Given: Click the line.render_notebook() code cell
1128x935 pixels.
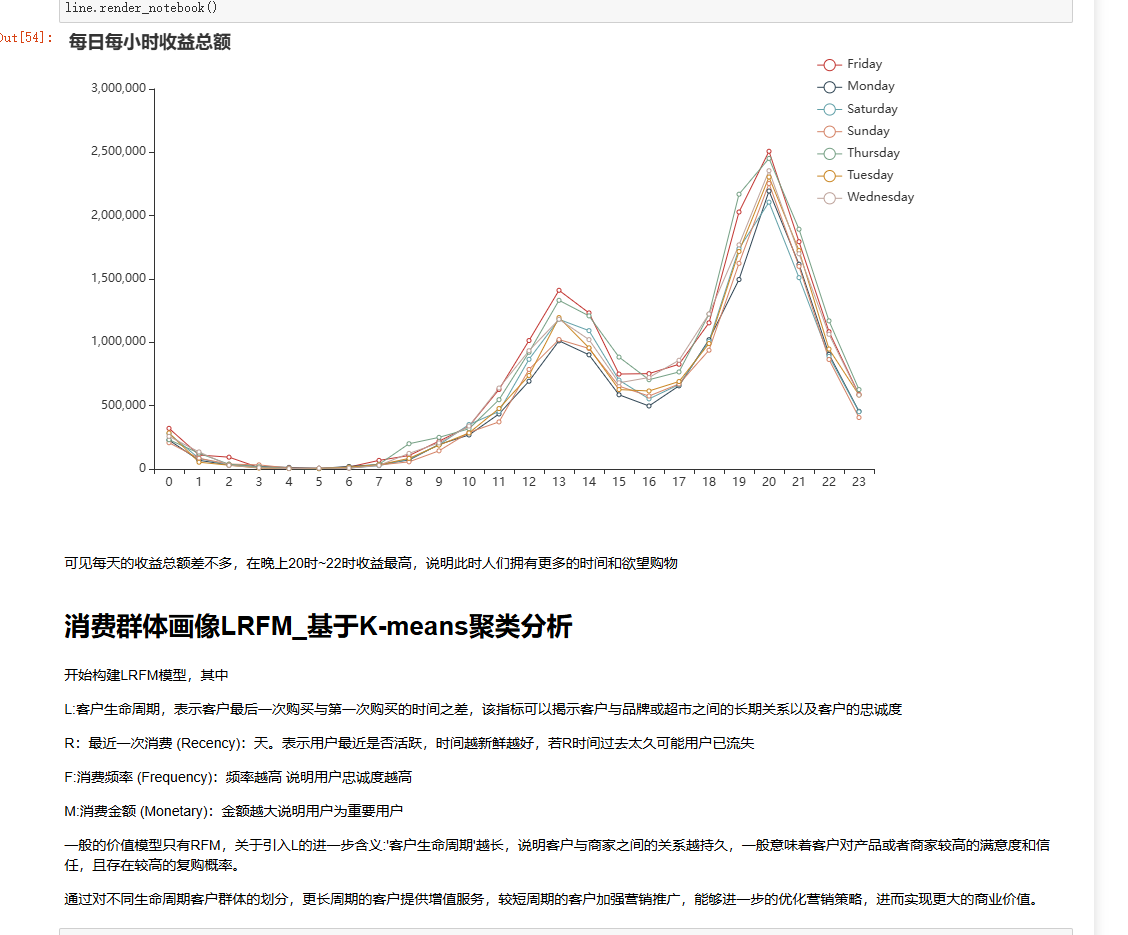Looking at the screenshot, I should [565, 9].
